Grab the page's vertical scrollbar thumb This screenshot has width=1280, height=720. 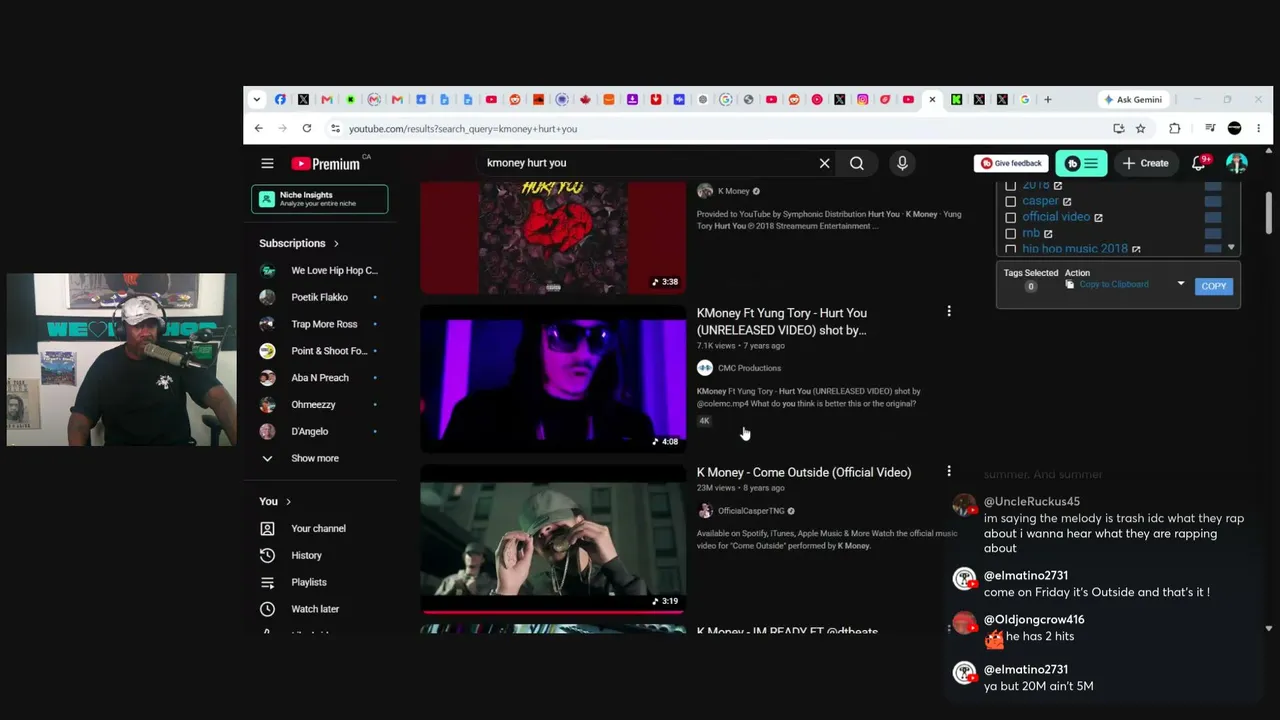click(x=1268, y=212)
